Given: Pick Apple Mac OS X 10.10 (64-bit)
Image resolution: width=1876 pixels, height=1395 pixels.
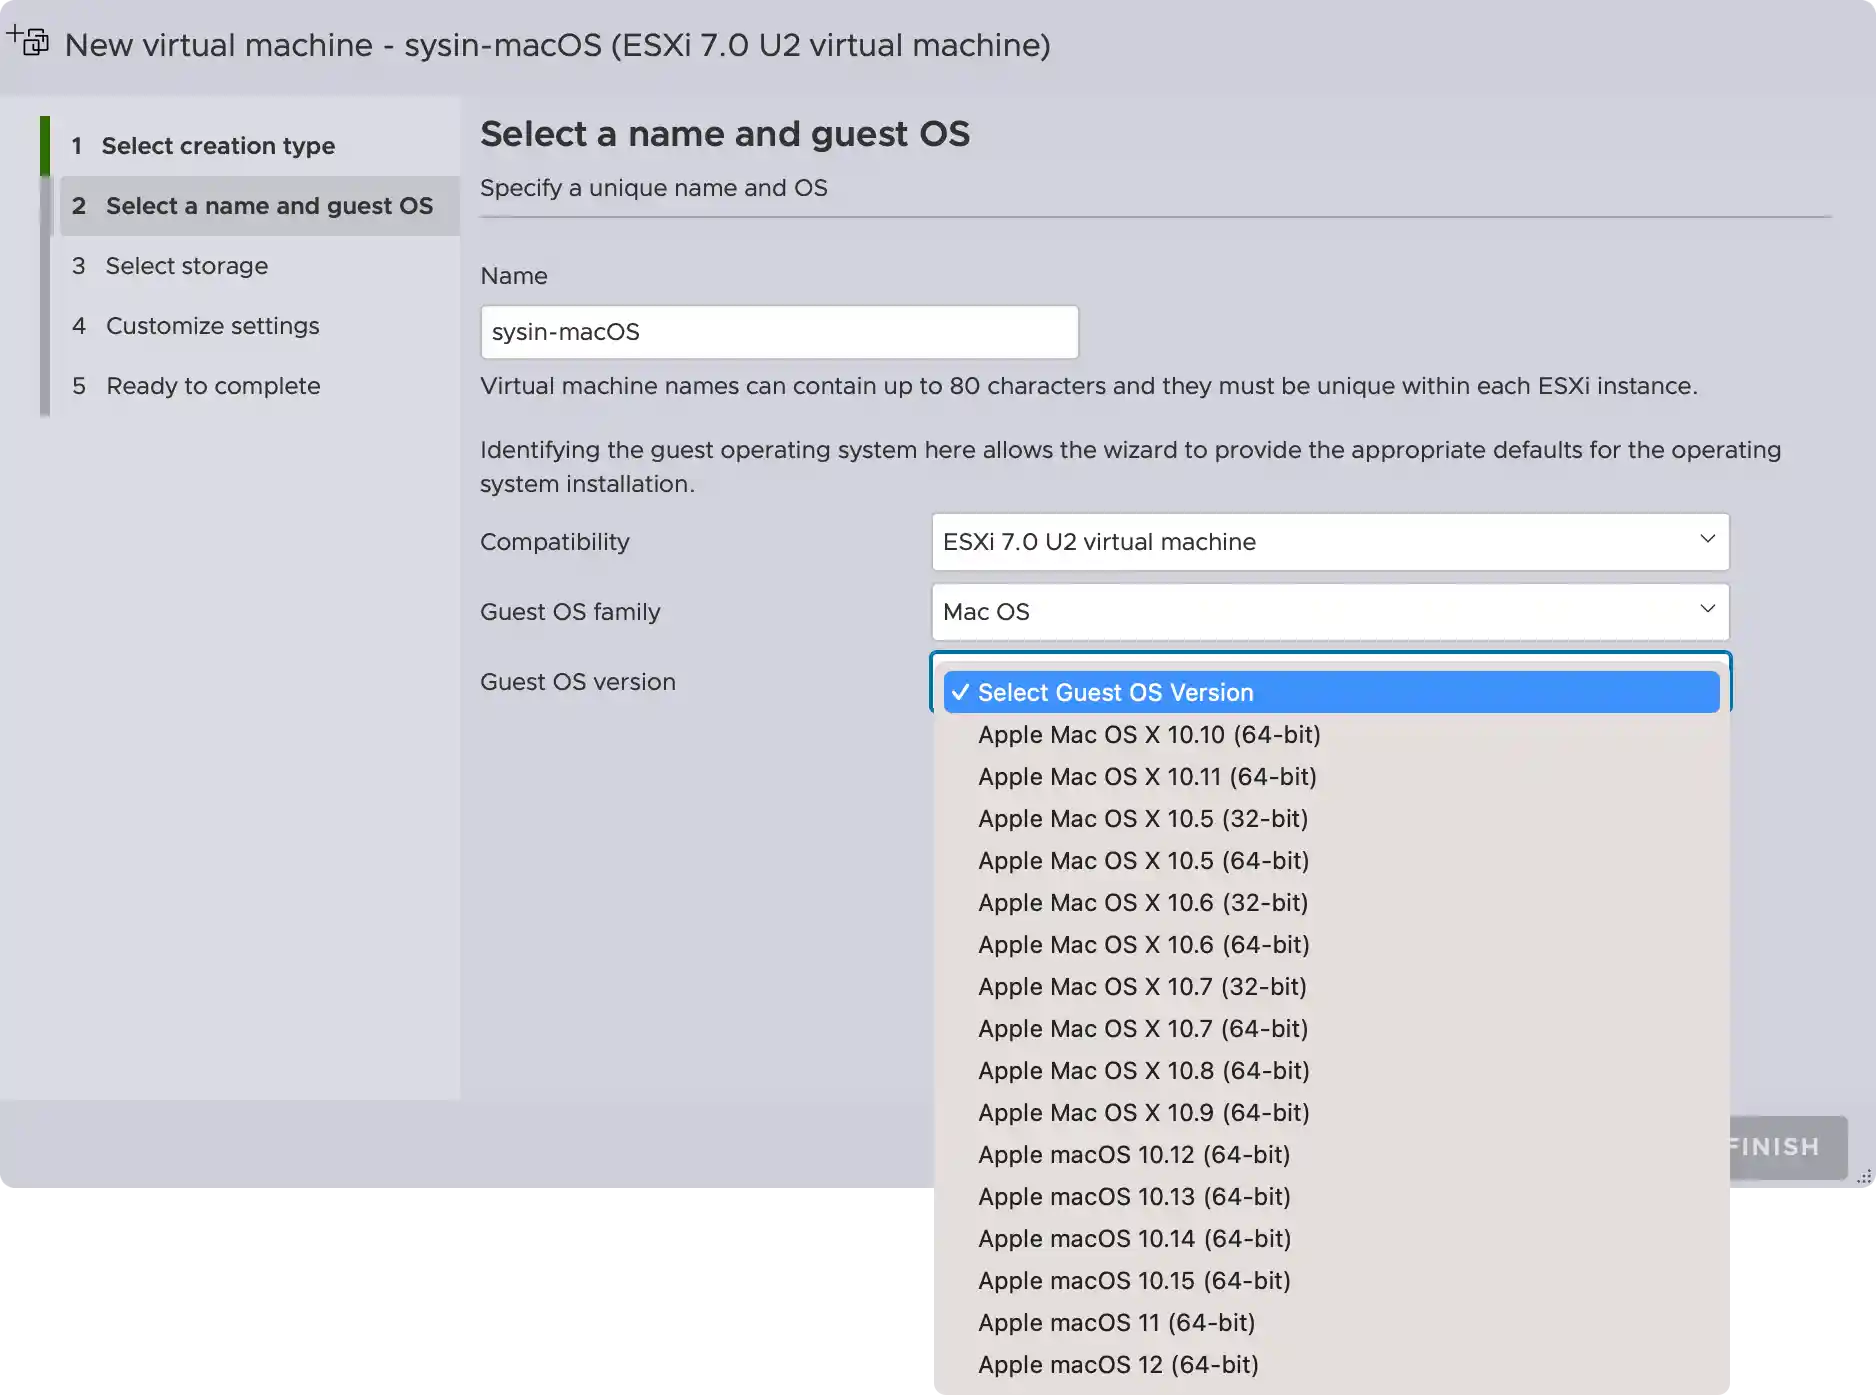Looking at the screenshot, I should (x=1148, y=734).
